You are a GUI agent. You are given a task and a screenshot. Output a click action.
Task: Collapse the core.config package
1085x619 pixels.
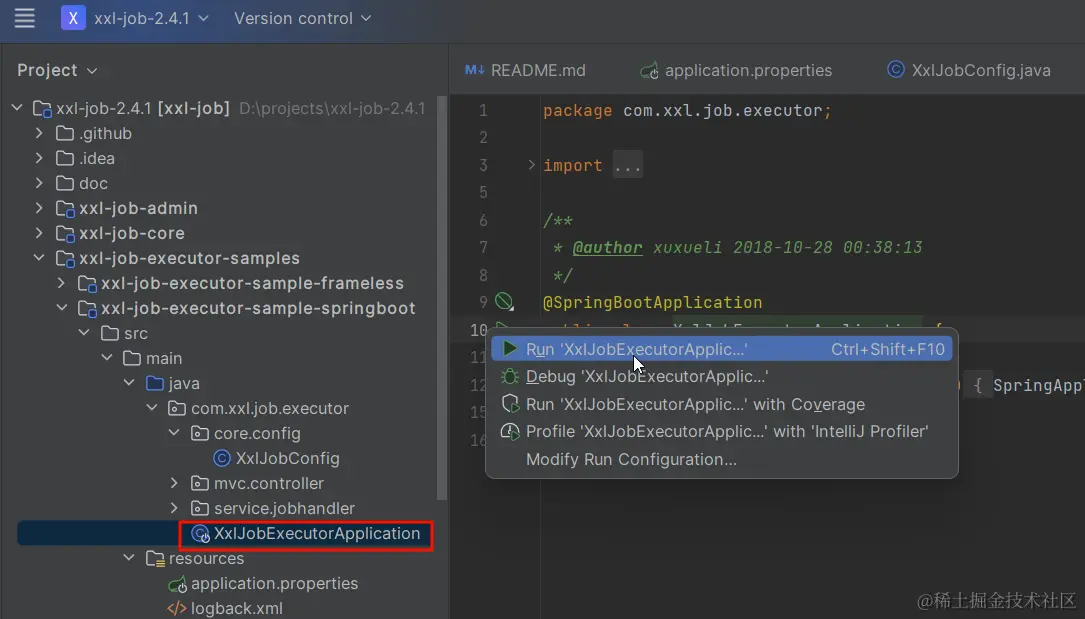coord(174,433)
